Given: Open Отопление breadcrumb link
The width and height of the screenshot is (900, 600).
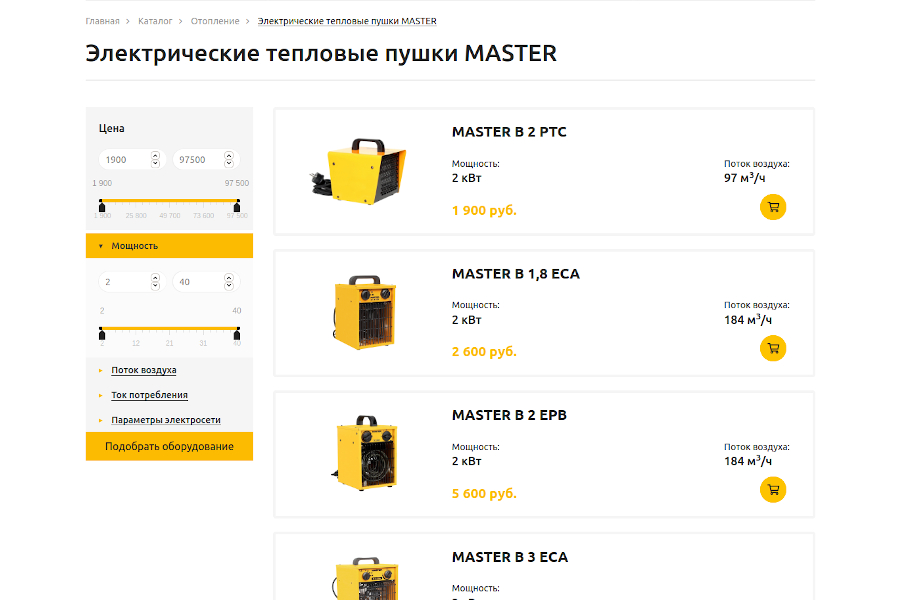Looking at the screenshot, I should [215, 21].
